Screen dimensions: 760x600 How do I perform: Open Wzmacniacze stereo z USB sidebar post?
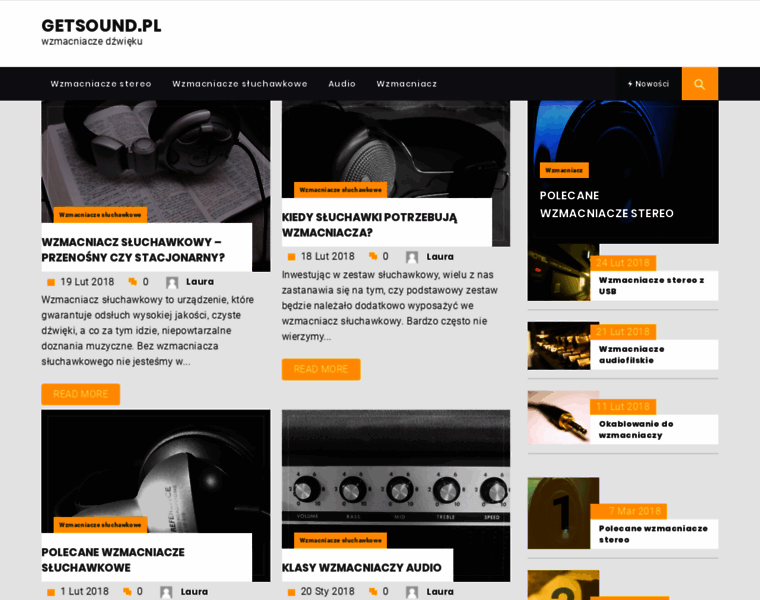click(x=651, y=285)
